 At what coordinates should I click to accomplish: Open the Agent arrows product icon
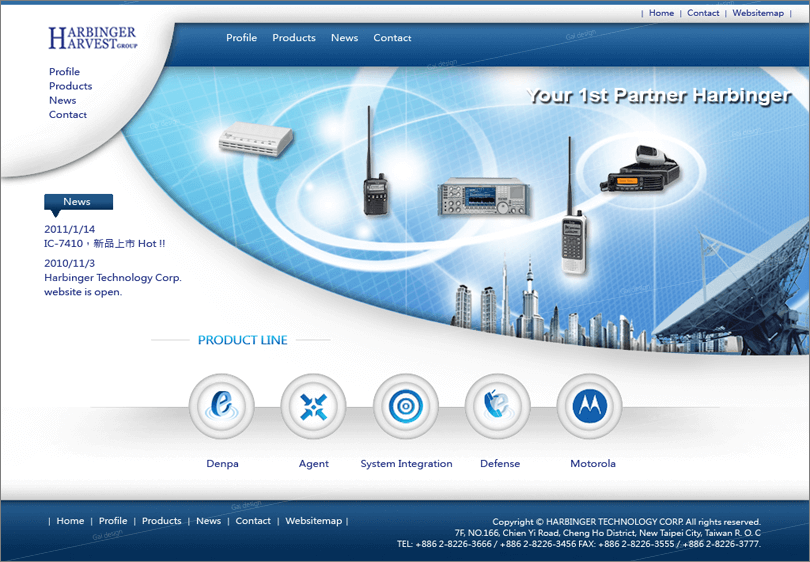pos(314,407)
